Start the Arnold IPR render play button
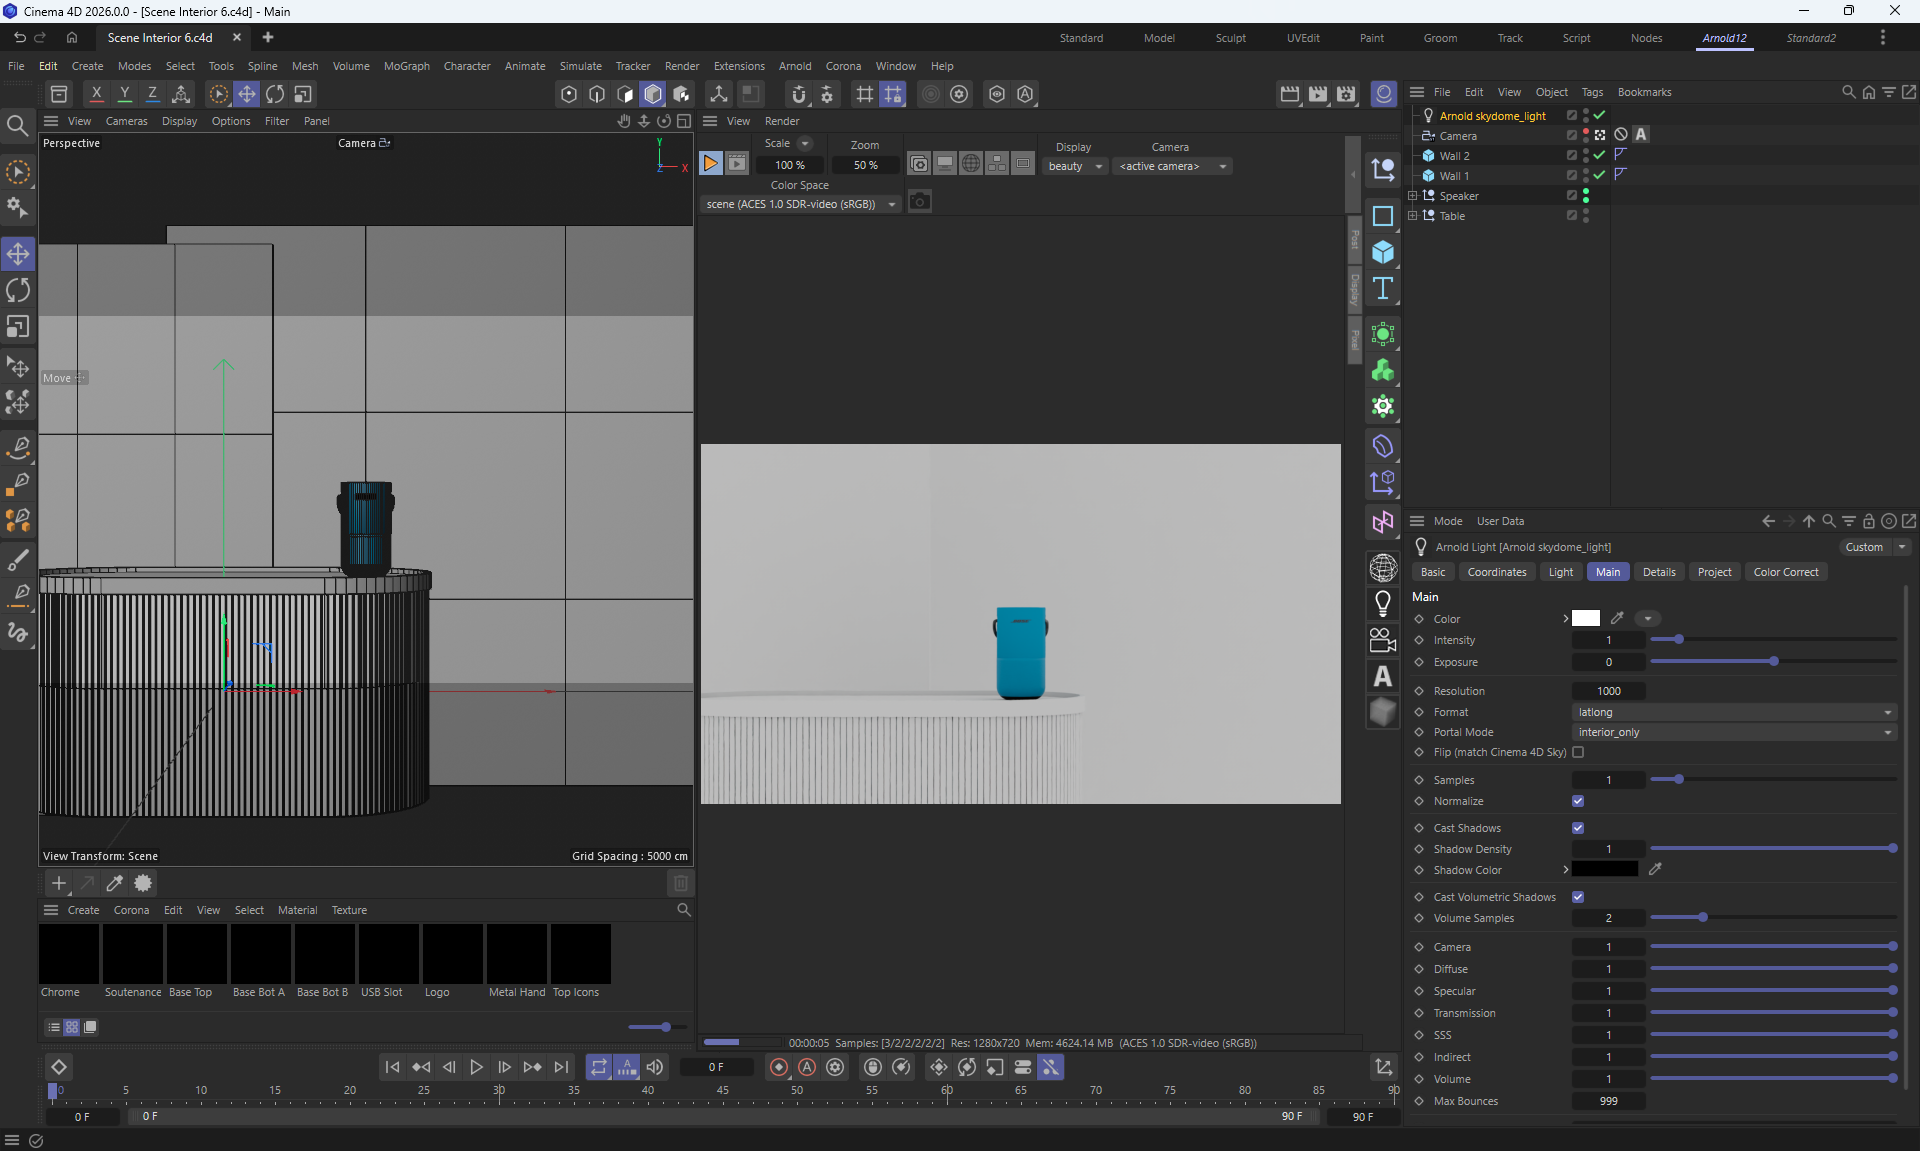 pyautogui.click(x=710, y=164)
